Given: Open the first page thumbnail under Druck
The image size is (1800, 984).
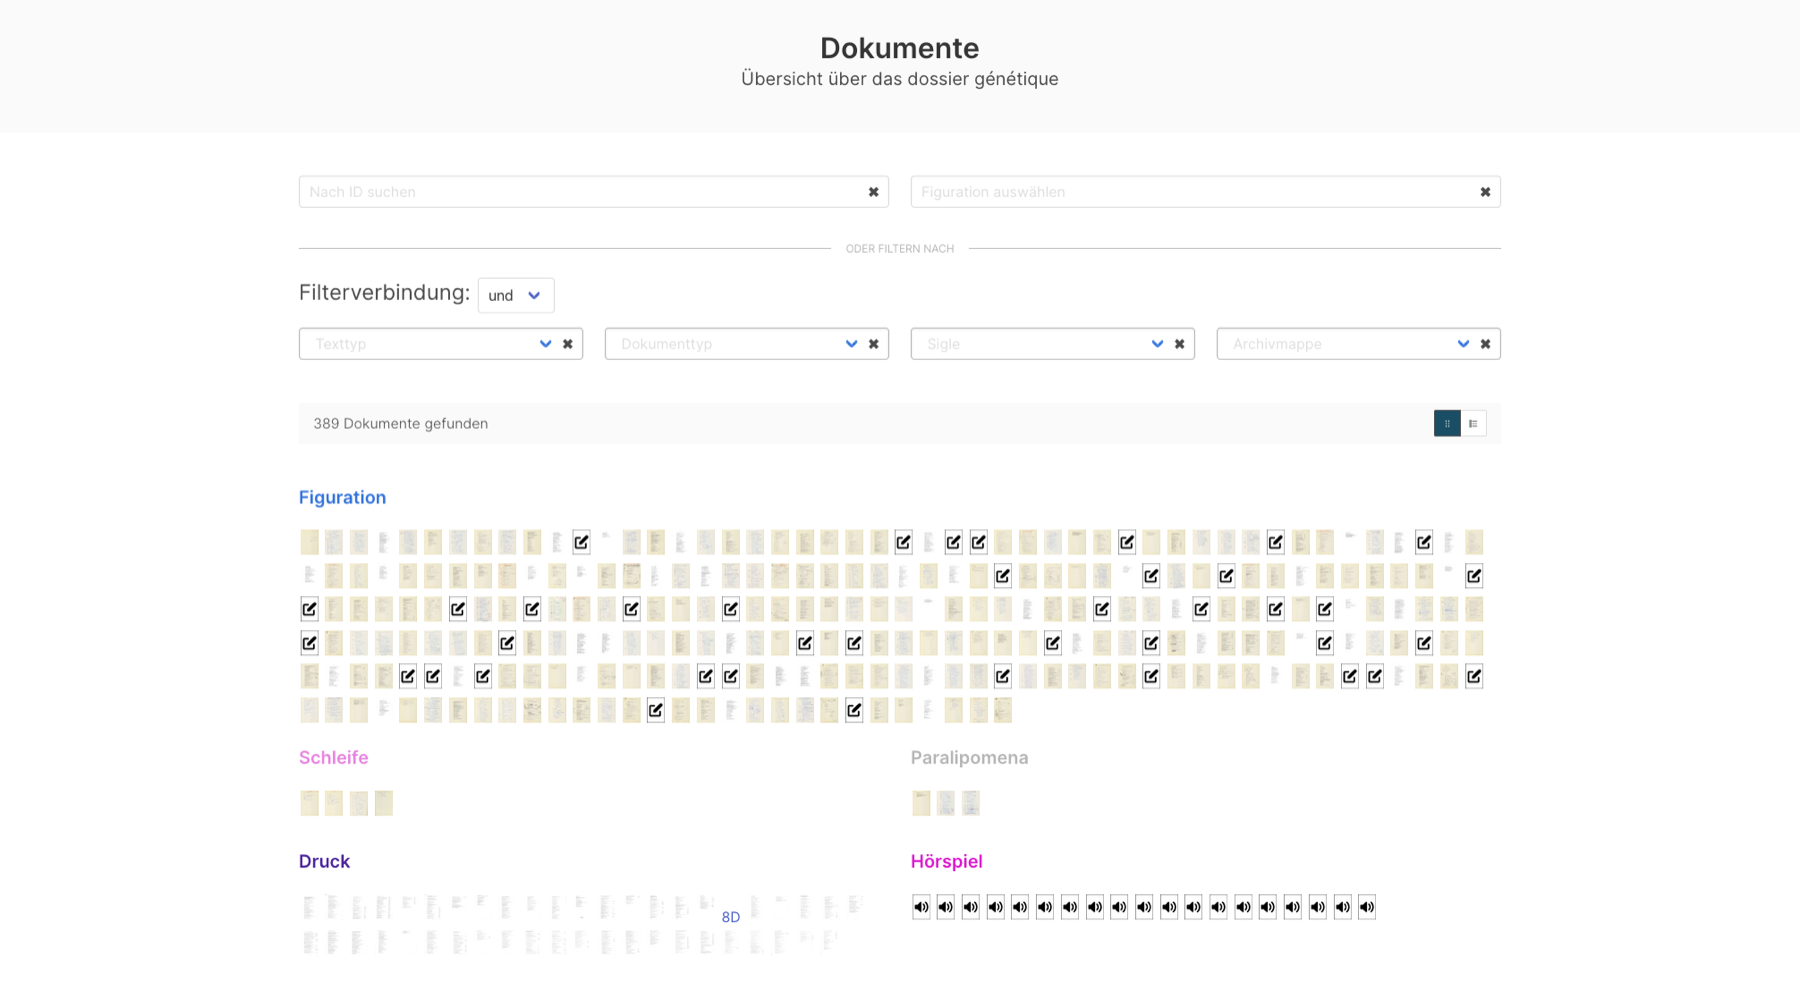Looking at the screenshot, I should pos(309,908).
